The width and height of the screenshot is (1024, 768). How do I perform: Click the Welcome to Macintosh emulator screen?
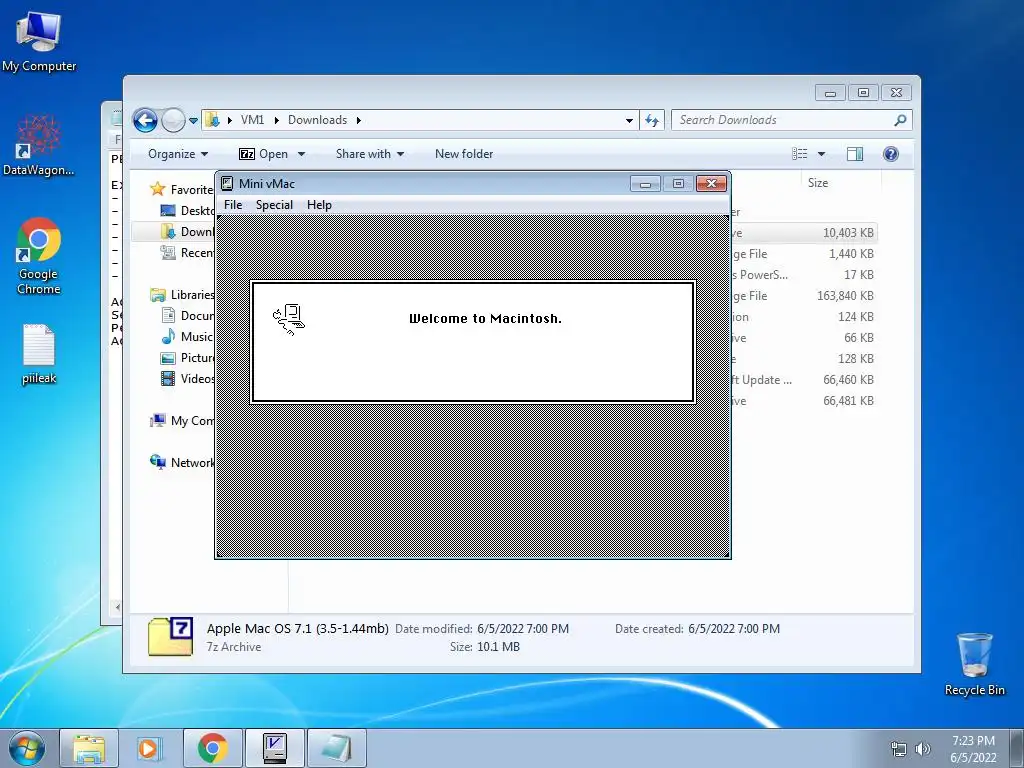click(473, 387)
